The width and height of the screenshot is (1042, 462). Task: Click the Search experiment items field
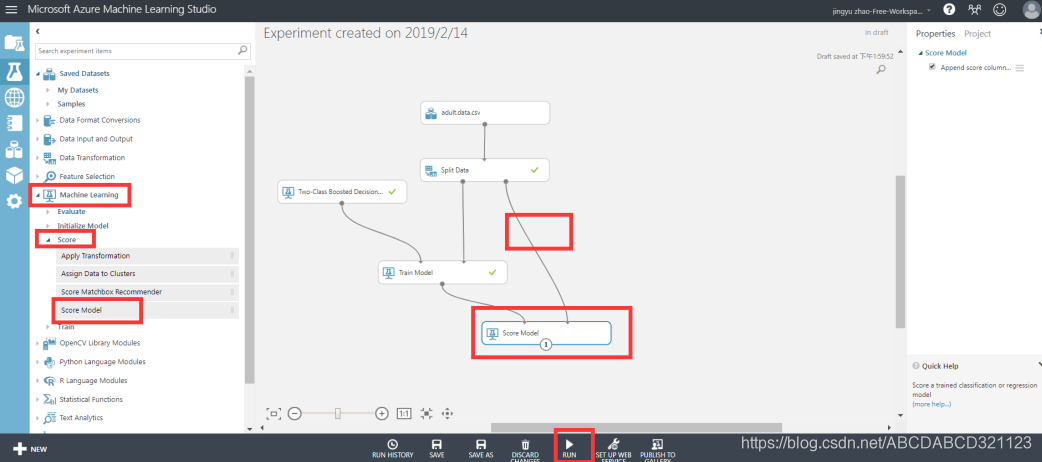pyautogui.click(x=136, y=51)
